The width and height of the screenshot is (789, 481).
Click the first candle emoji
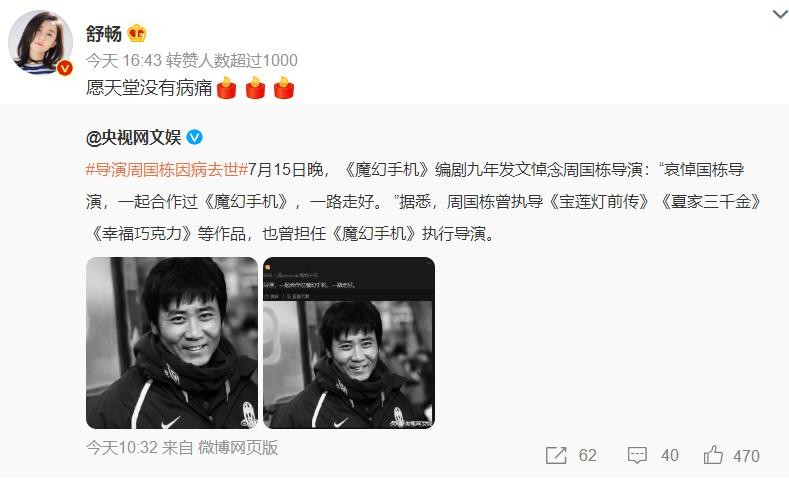pos(226,88)
